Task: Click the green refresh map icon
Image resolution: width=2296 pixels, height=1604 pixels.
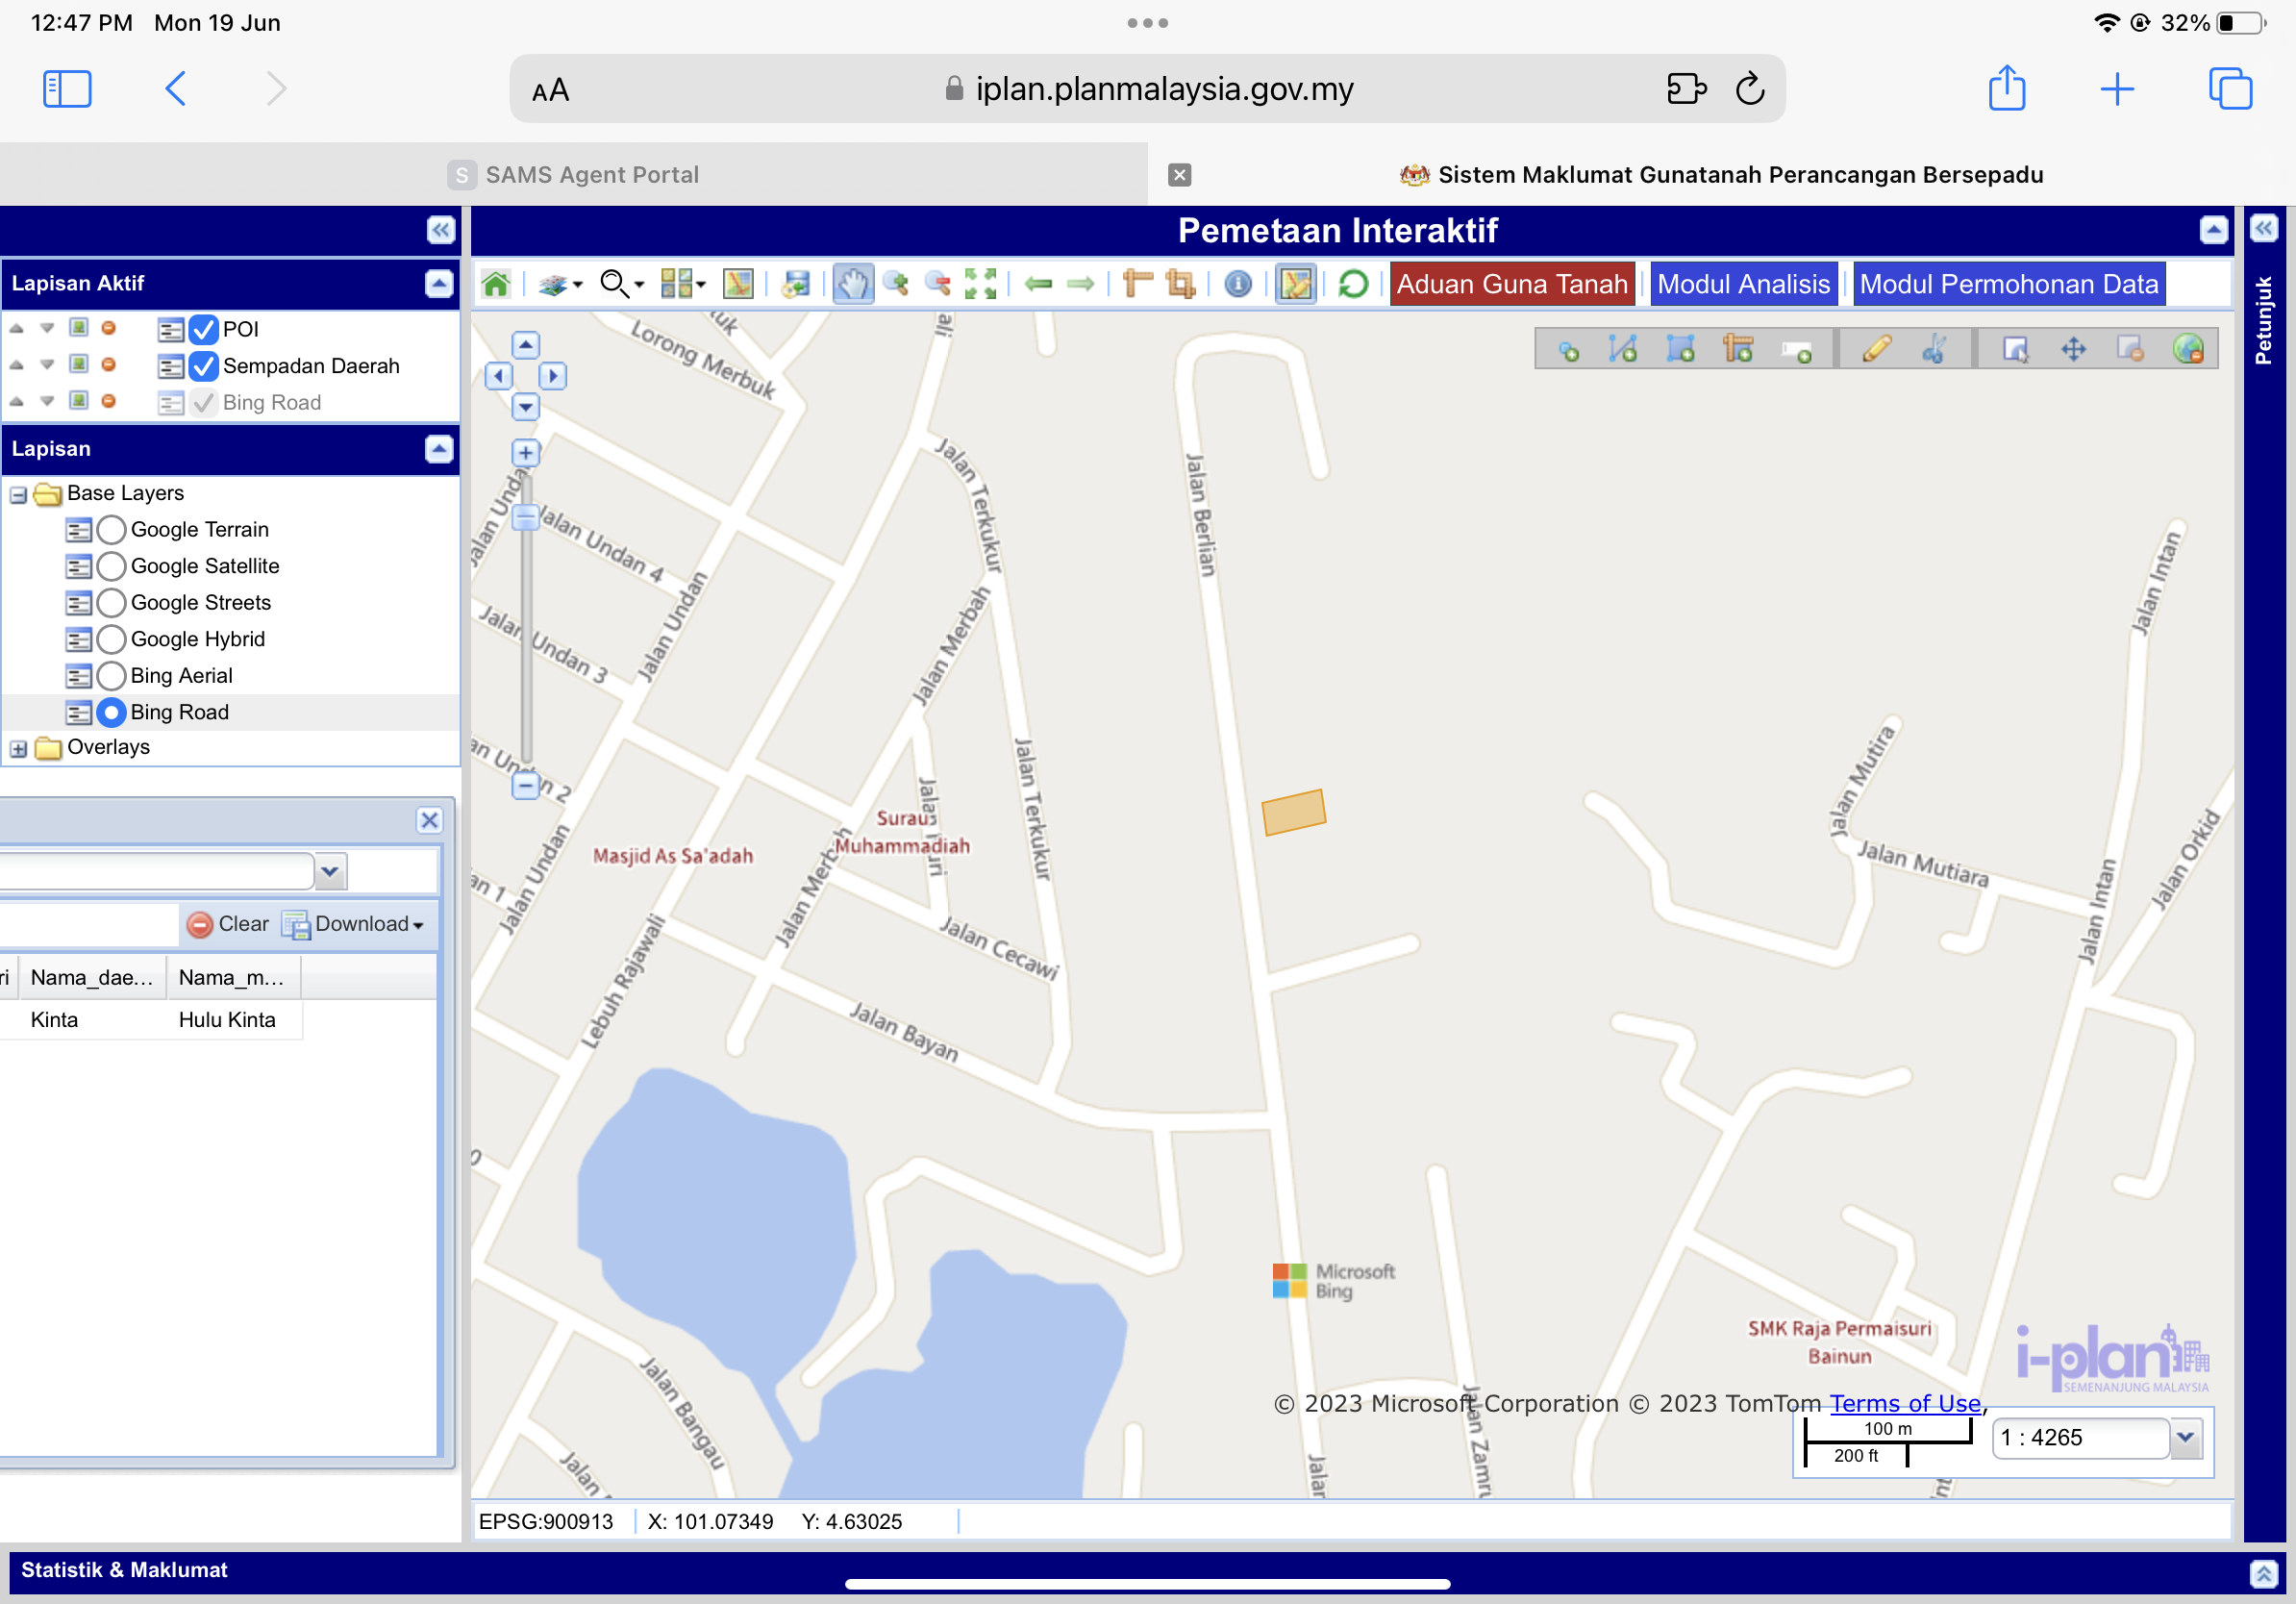Action: 1352,284
